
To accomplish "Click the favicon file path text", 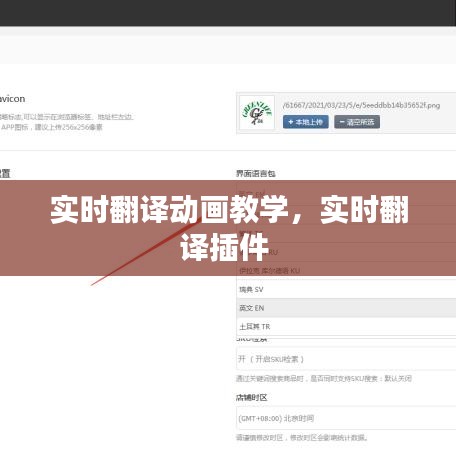I will pyautogui.click(x=361, y=105).
